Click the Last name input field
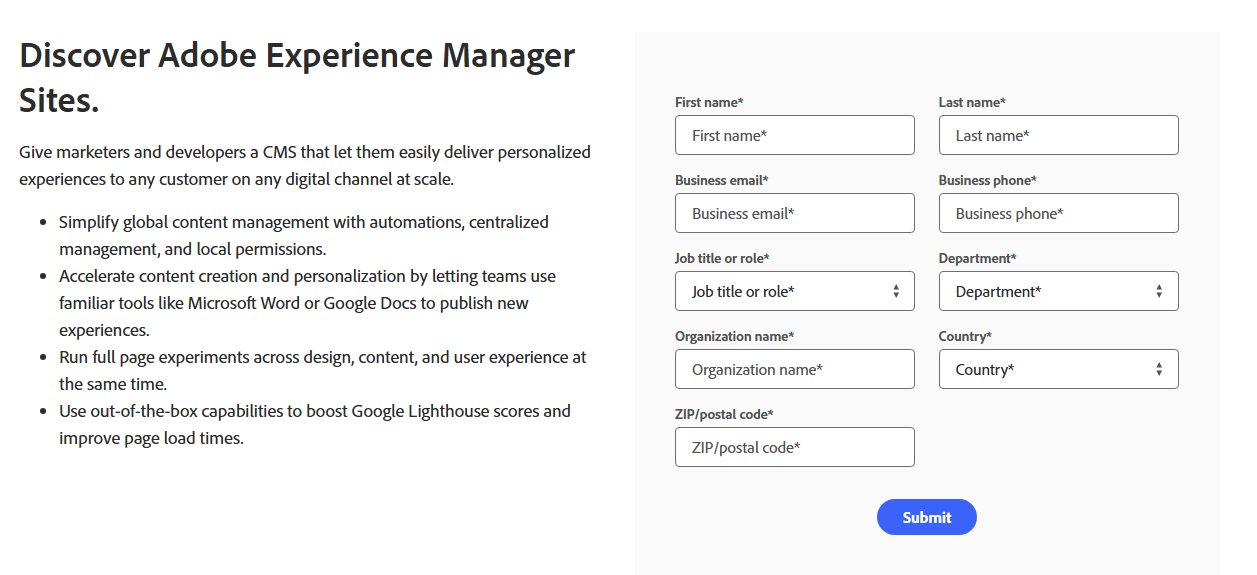 click(x=1059, y=135)
